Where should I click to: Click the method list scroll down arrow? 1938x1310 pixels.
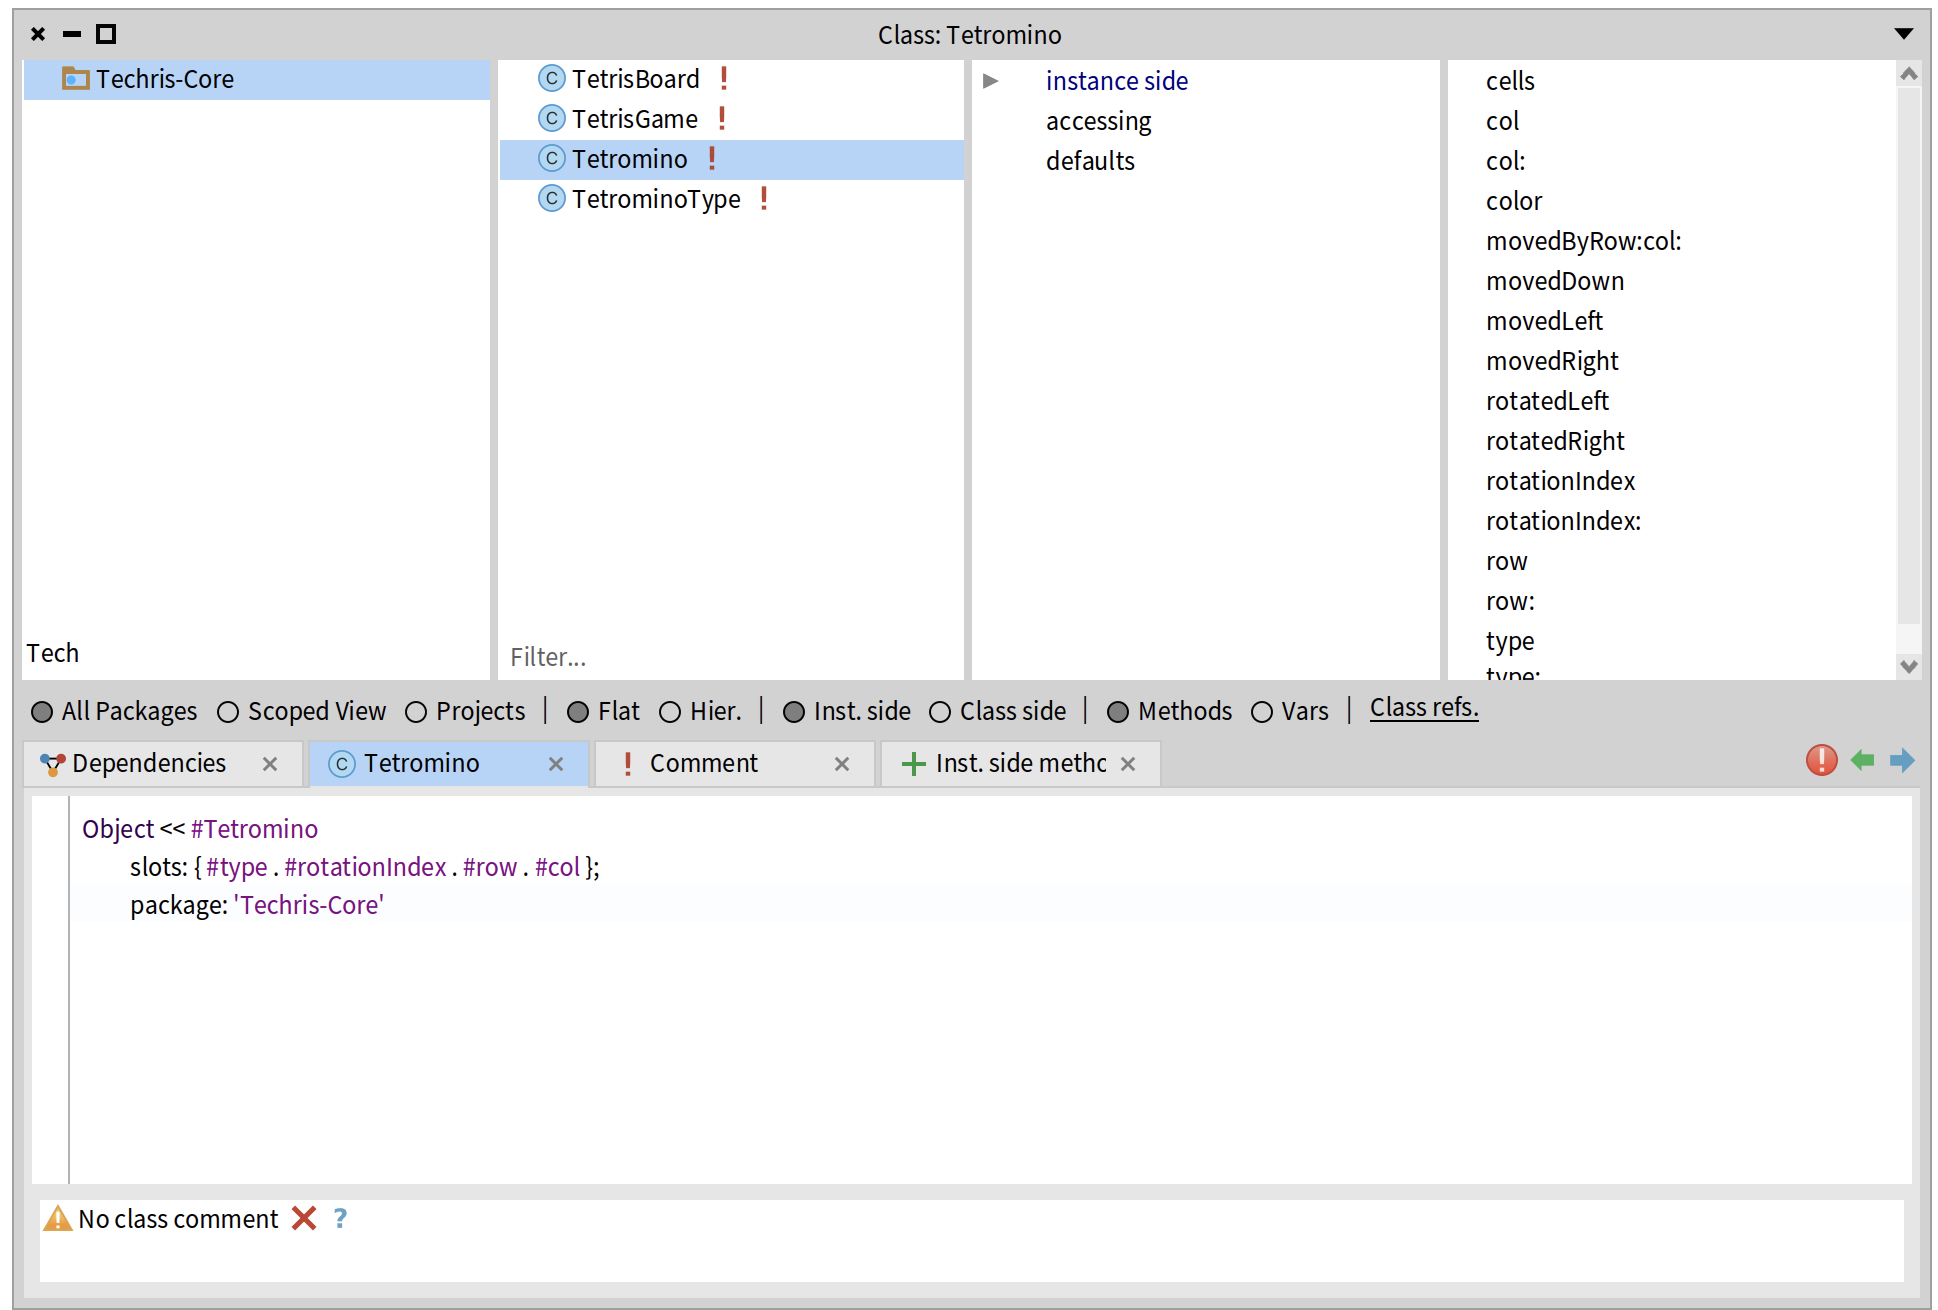(1909, 666)
